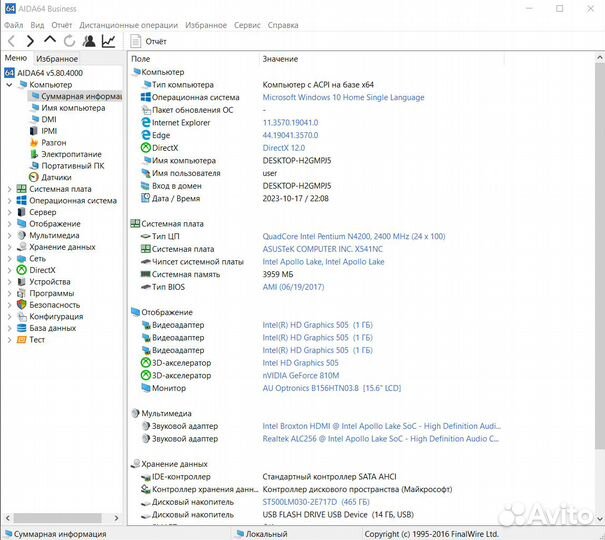Click the Internet Explorer field icon
This screenshot has height=540, width=605.
pos(146,122)
